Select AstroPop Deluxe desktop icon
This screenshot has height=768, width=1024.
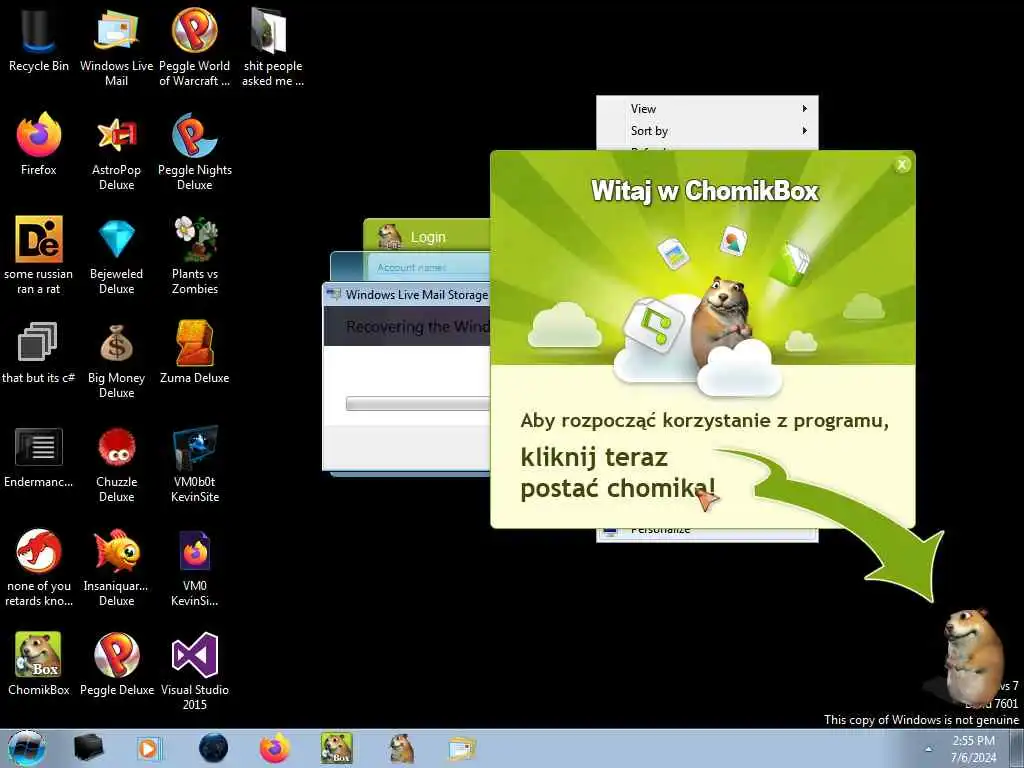(x=116, y=152)
